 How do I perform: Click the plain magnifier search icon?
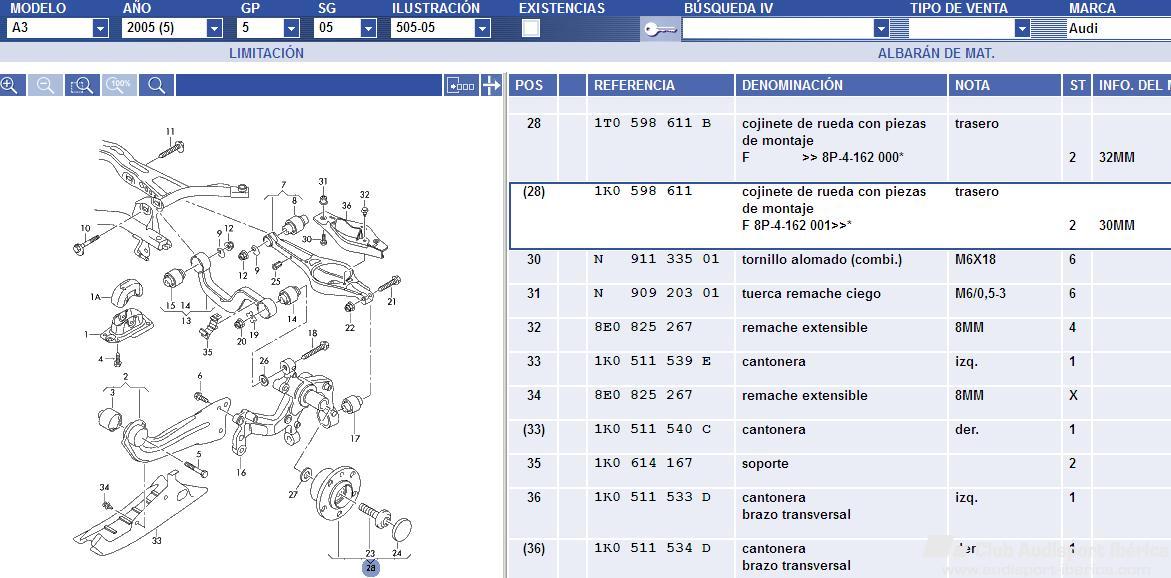(x=157, y=85)
